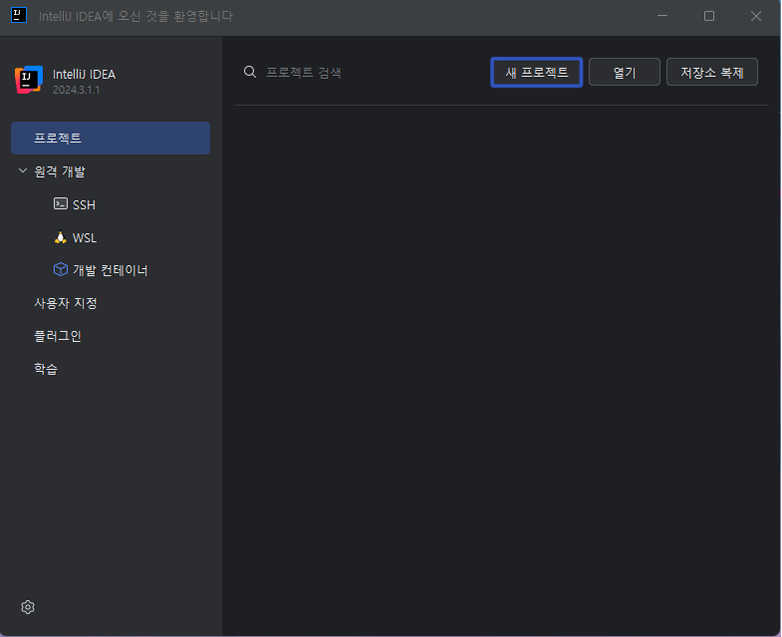Click the search magnifier icon
The width and height of the screenshot is (782, 637).
click(x=250, y=72)
